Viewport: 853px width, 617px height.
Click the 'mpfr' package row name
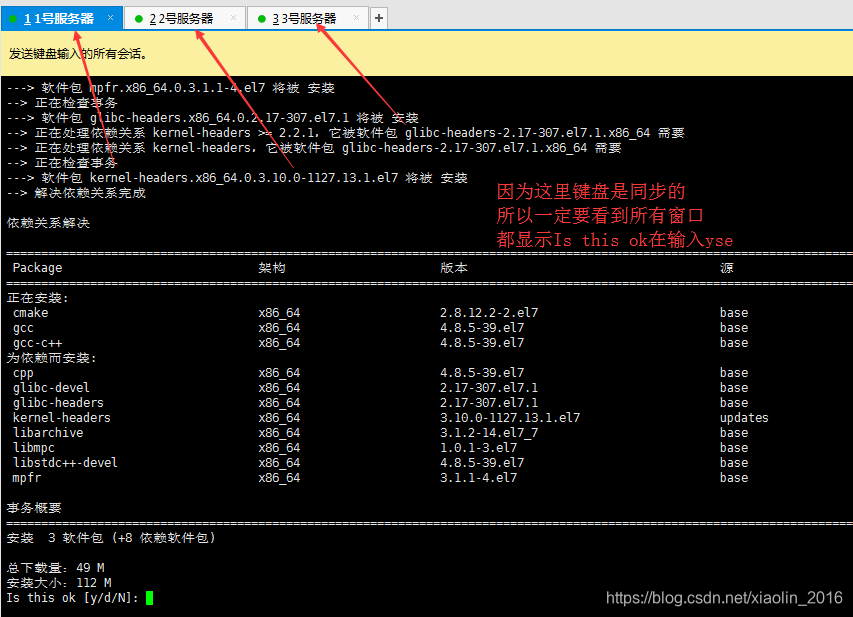point(27,478)
